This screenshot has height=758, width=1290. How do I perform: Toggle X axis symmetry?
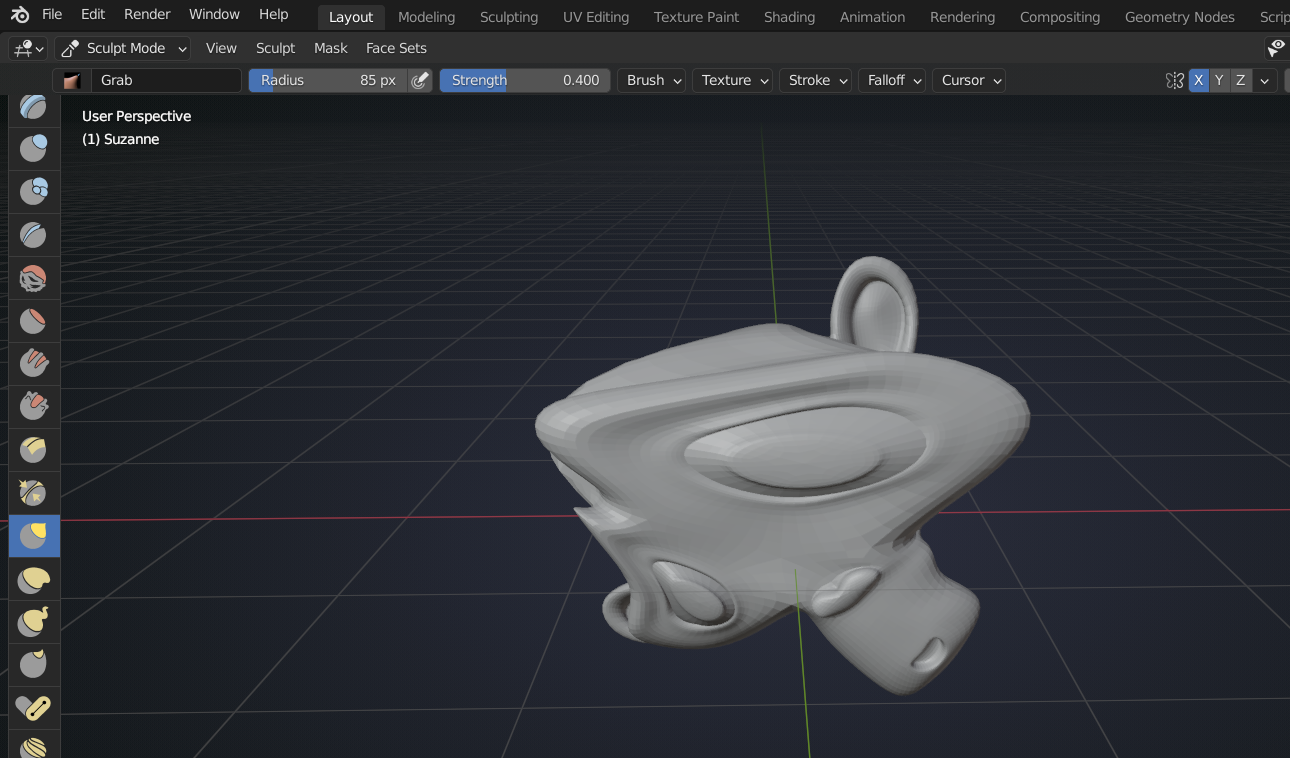pyautogui.click(x=1198, y=80)
